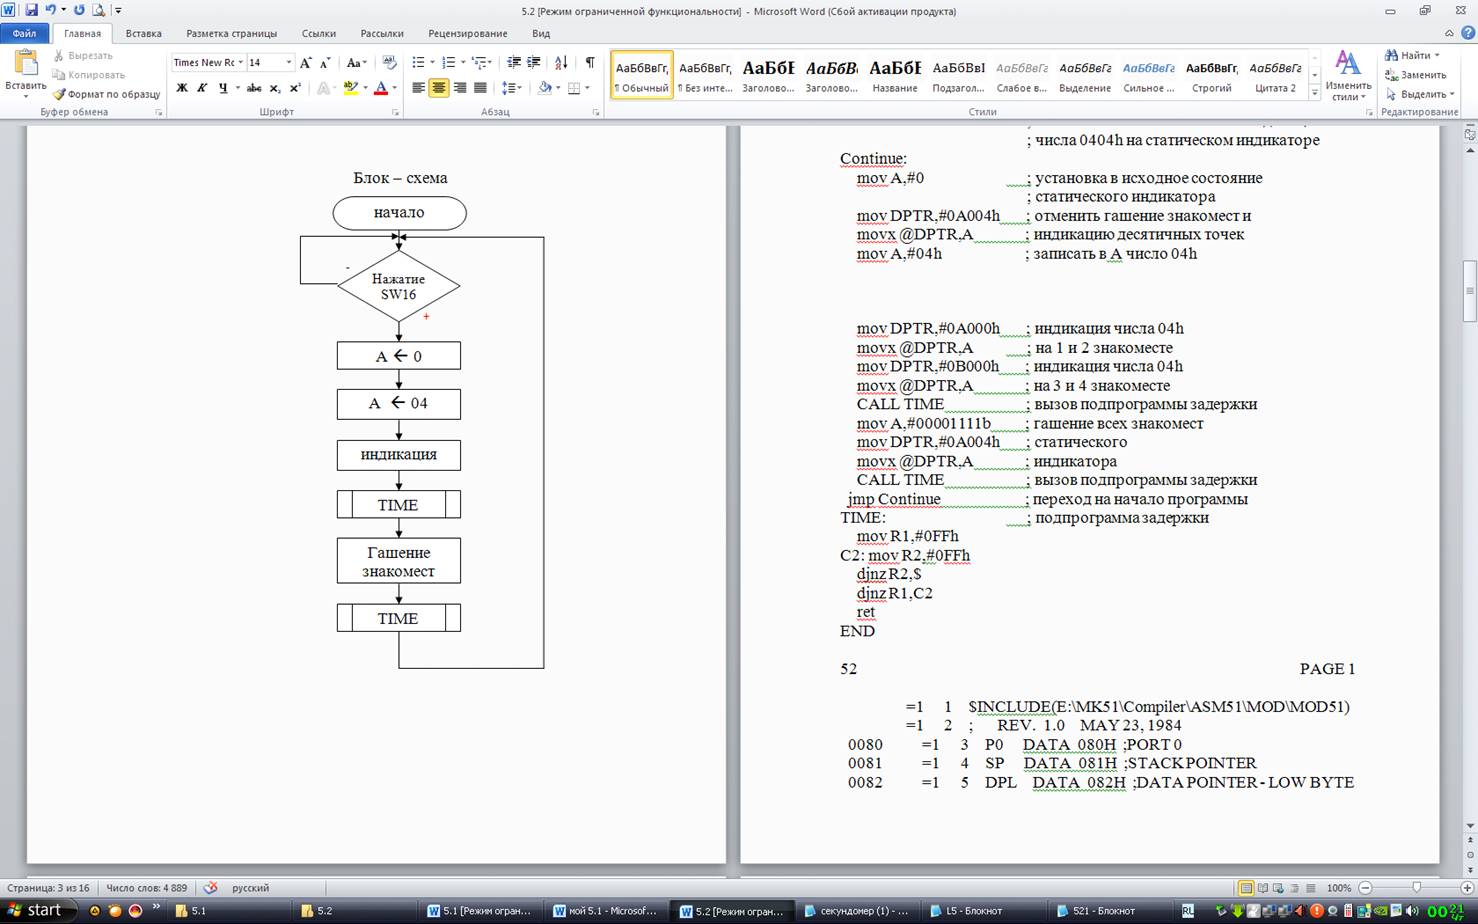Screen dimensions: 1478x924
Task: Select the Format Painter (Формат по образцу) tool
Action: [x=107, y=94]
